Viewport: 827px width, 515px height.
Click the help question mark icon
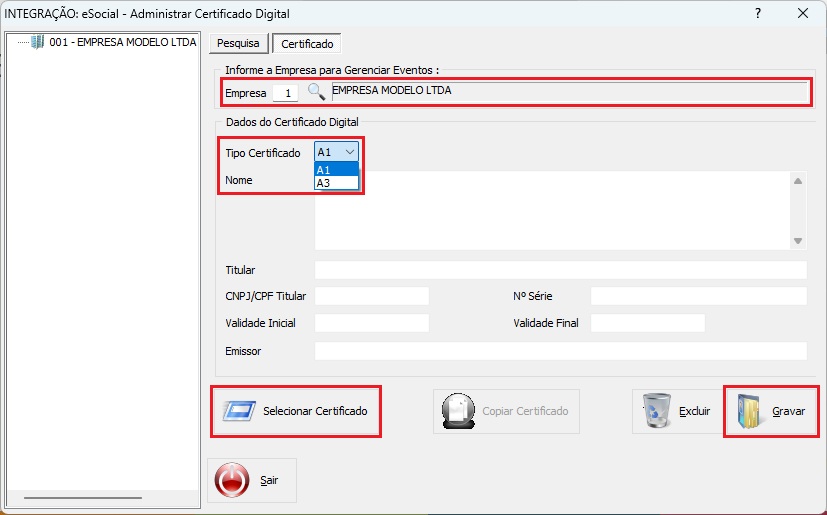(758, 13)
